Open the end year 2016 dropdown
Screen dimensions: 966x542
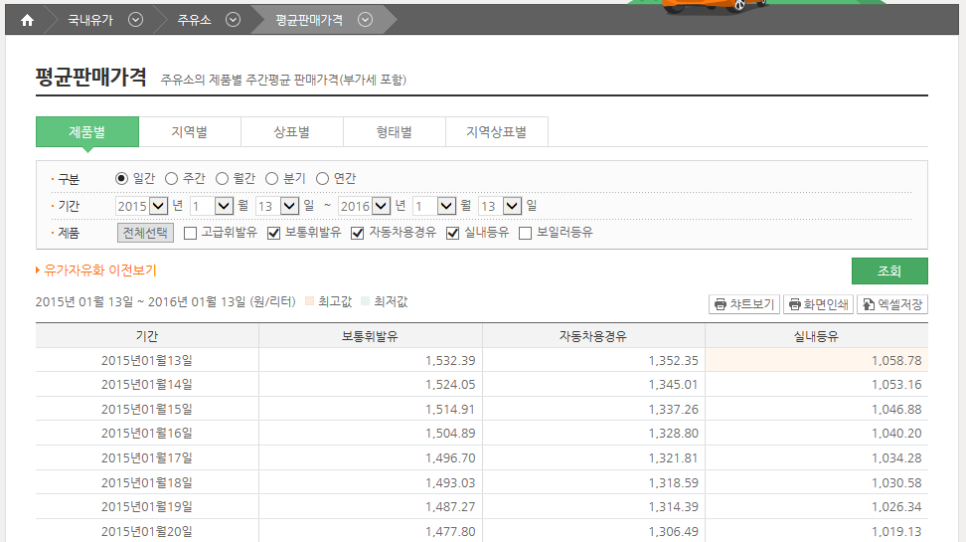(364, 206)
